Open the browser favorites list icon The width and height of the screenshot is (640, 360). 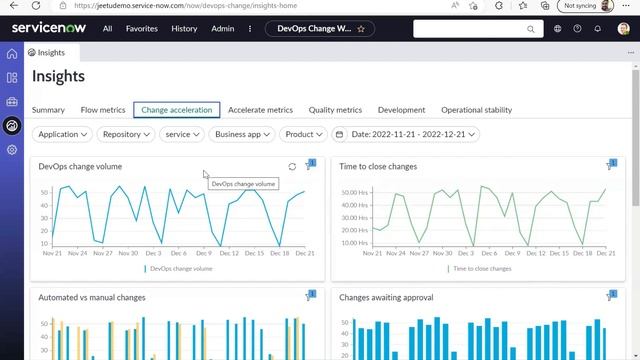coord(523,6)
